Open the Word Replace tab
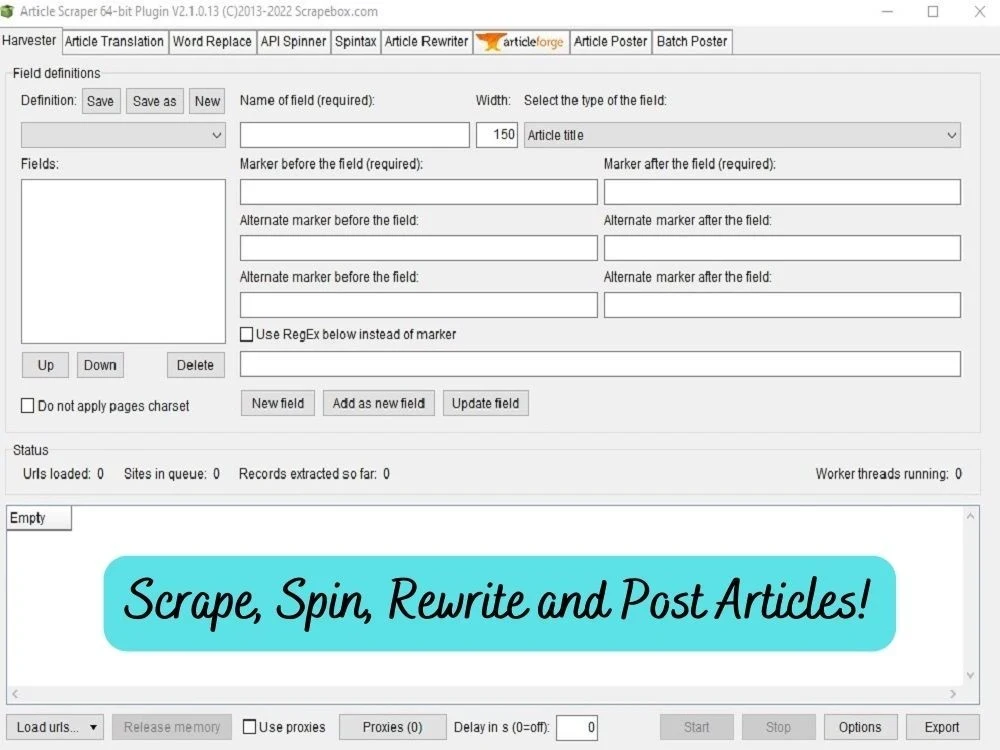1000x750 pixels. click(x=212, y=42)
